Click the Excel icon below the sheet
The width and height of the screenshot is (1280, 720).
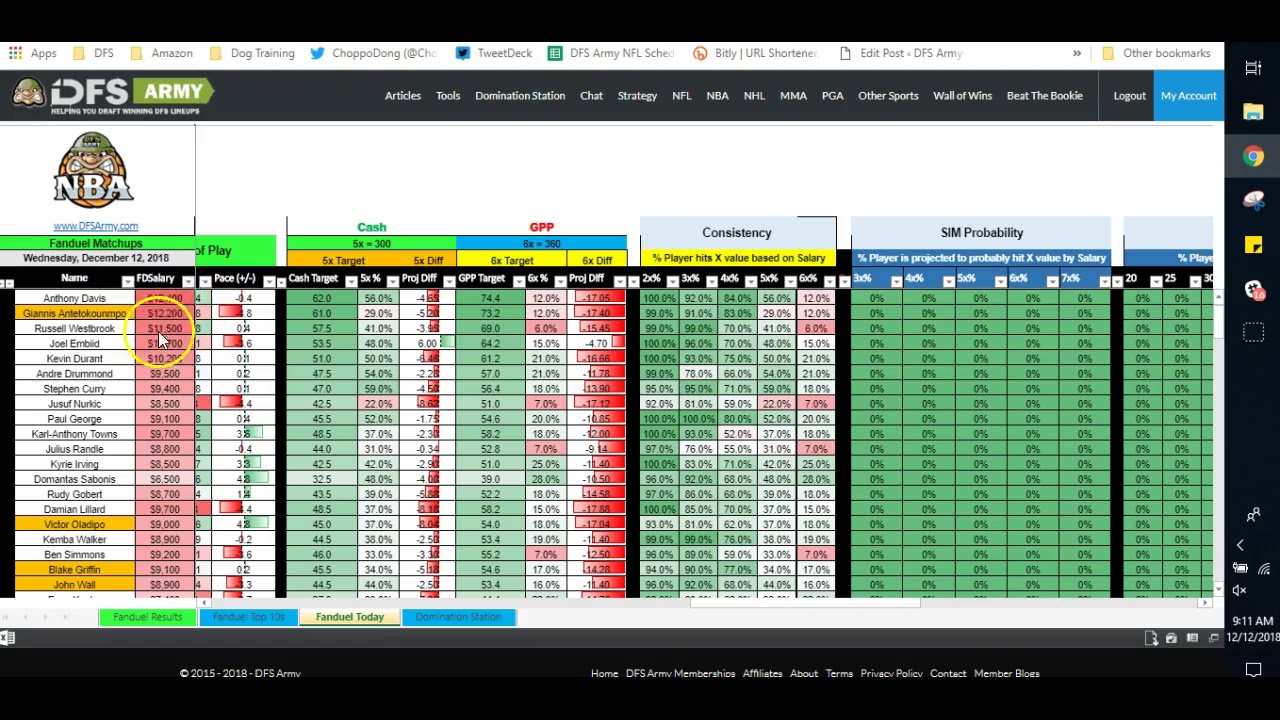click(6, 638)
